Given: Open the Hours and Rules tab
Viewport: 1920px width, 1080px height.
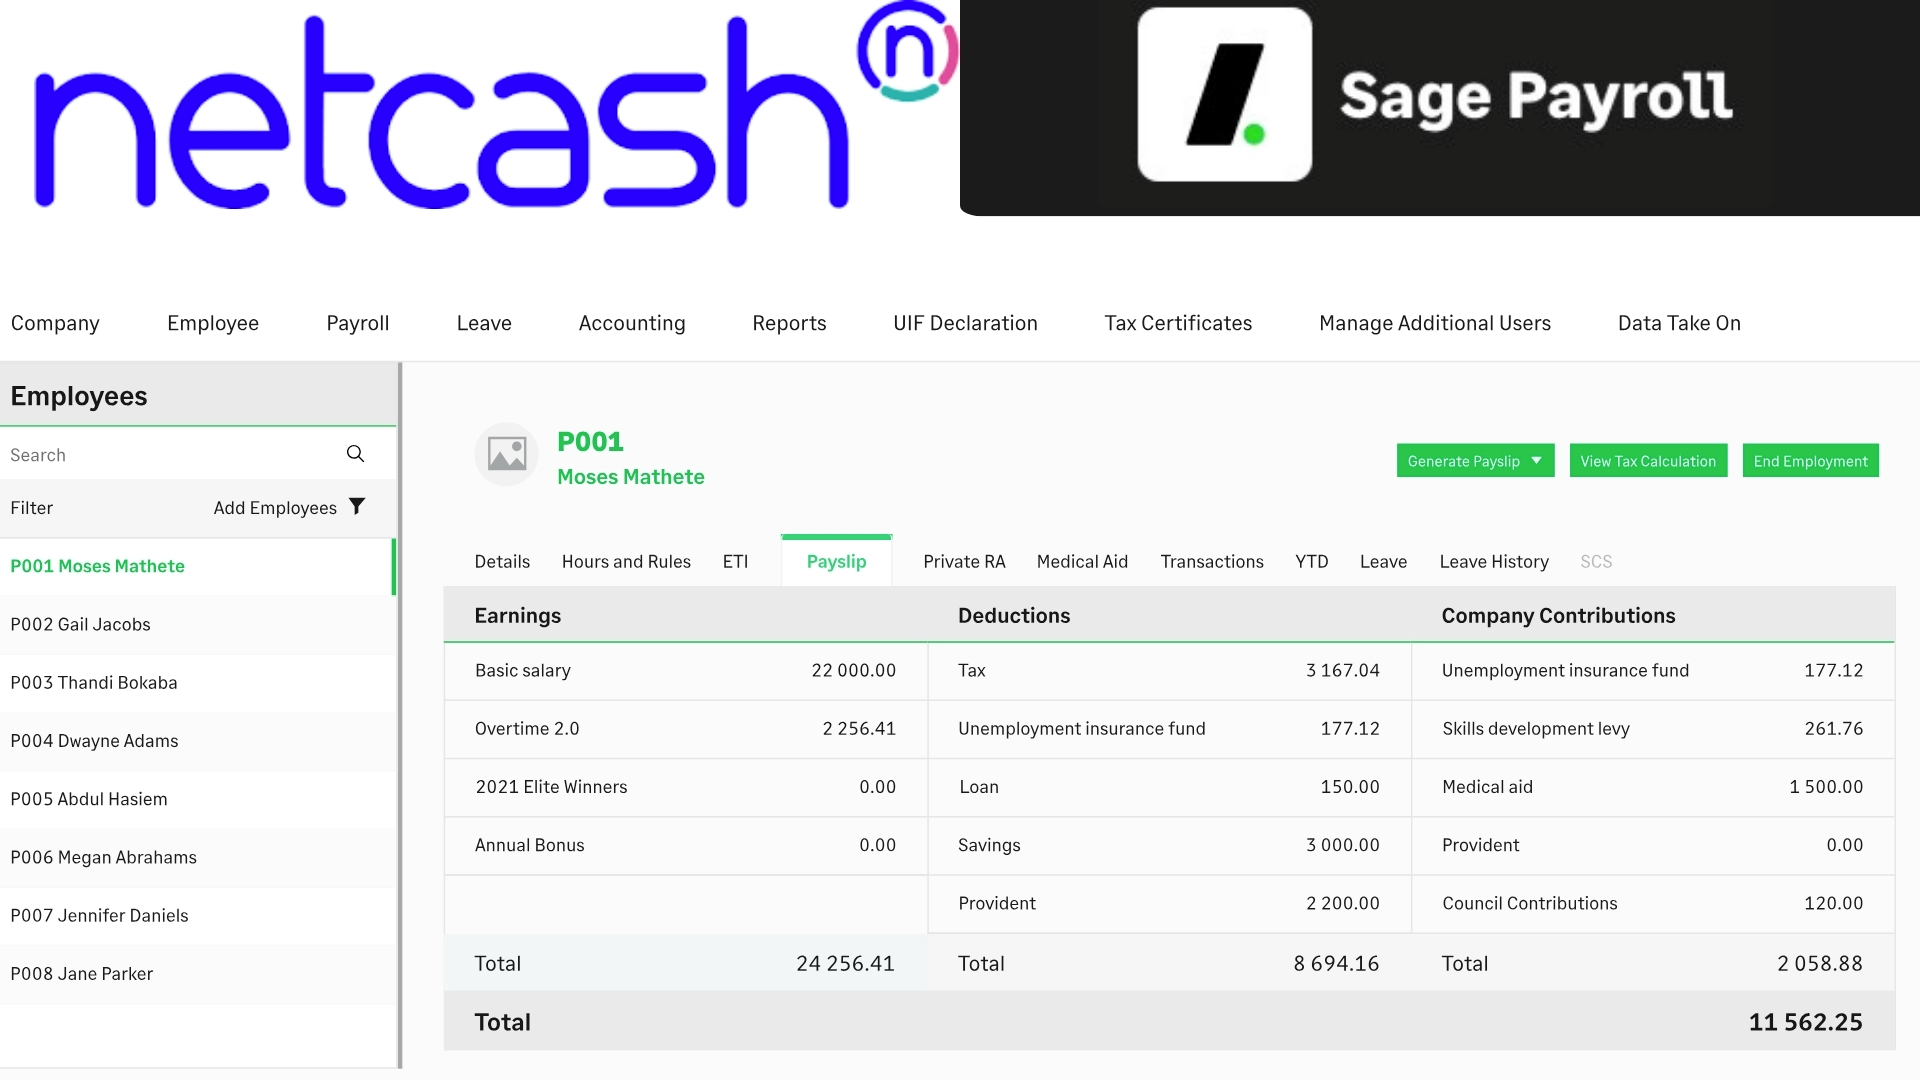Looking at the screenshot, I should 626,561.
